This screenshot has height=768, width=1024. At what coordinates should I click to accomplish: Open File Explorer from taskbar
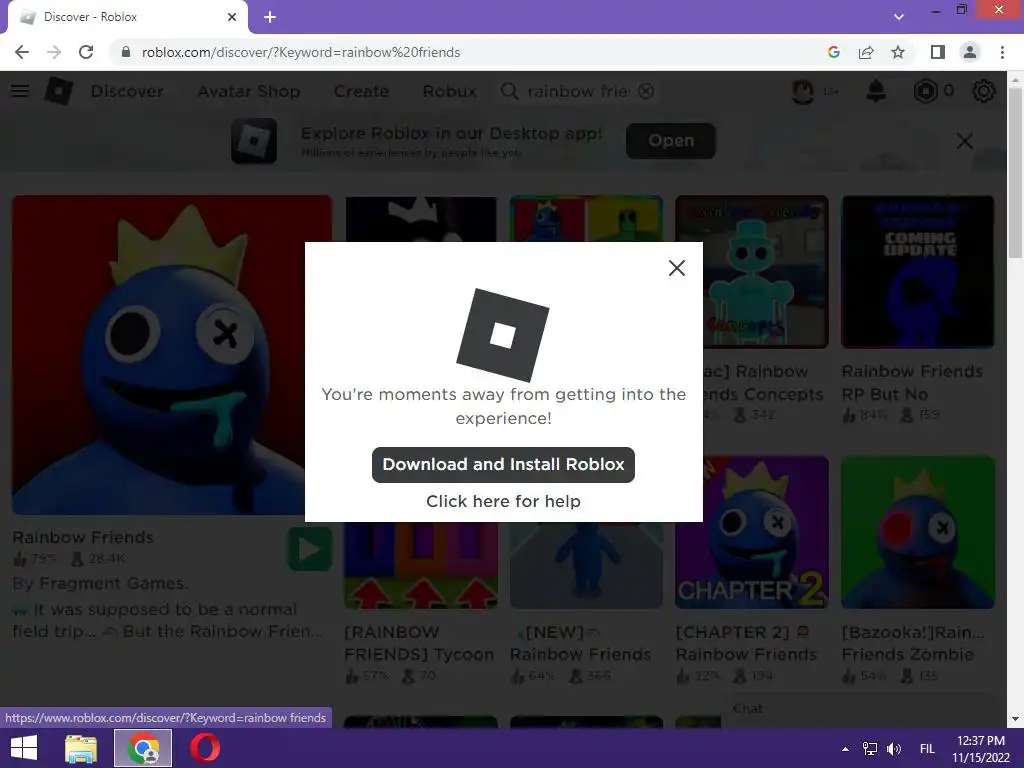[81, 748]
